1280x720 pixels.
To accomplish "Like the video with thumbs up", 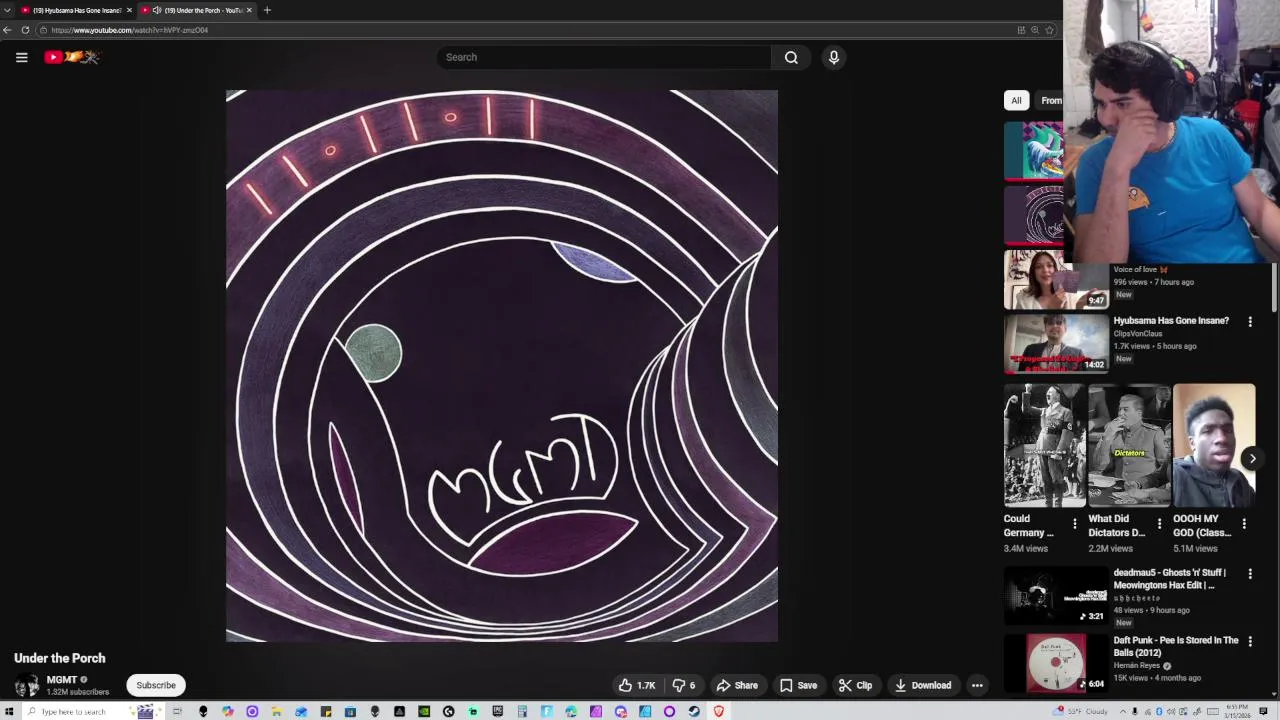I will pyautogui.click(x=636, y=685).
